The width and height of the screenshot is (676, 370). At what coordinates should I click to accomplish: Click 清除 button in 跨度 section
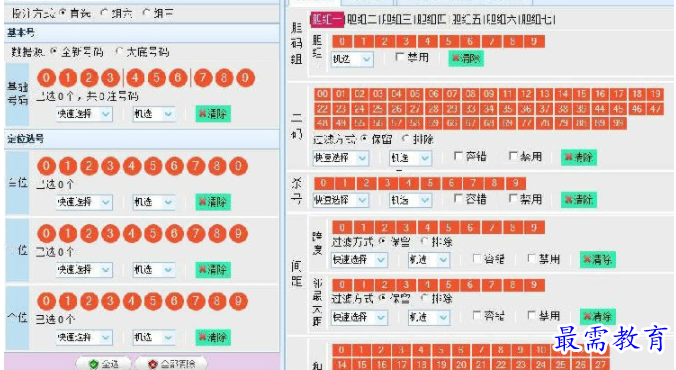tap(598, 260)
